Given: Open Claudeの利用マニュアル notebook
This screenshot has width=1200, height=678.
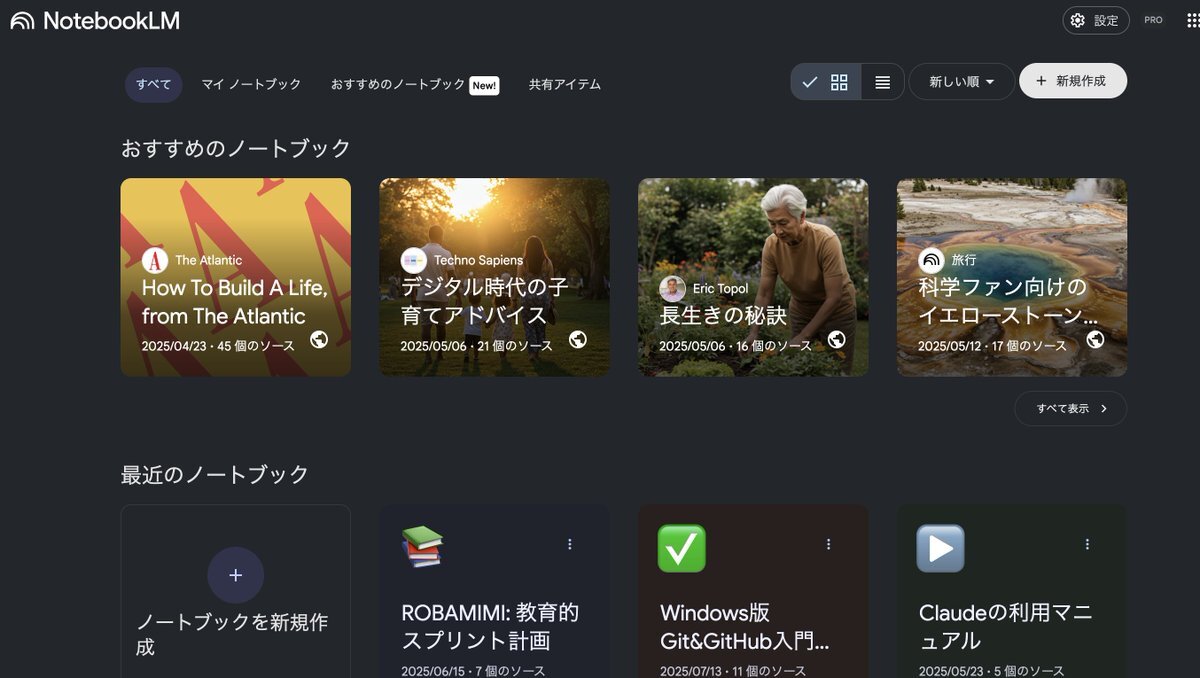Looking at the screenshot, I should point(1012,591).
